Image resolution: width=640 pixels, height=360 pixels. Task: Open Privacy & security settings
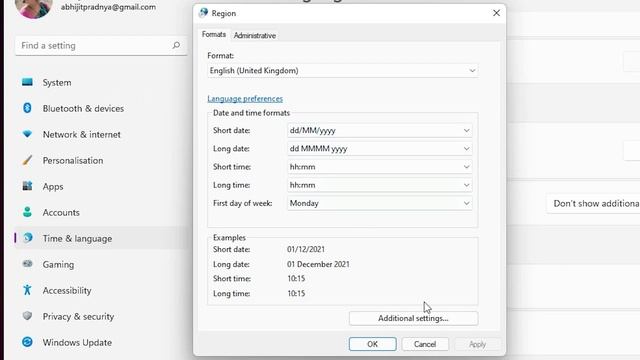[x=101, y=316]
